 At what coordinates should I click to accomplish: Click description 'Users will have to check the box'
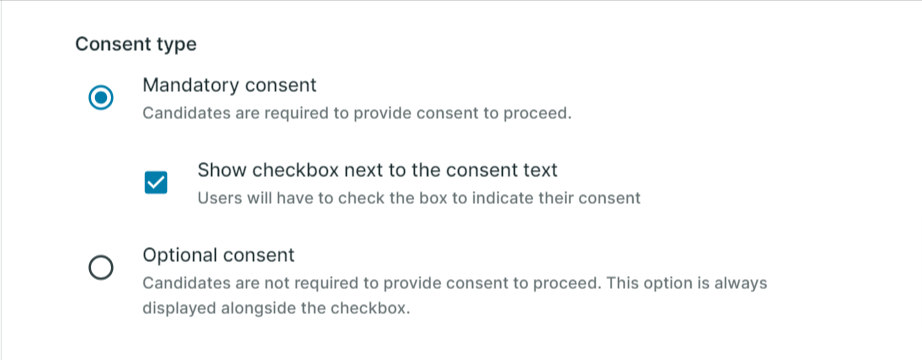pos(419,198)
